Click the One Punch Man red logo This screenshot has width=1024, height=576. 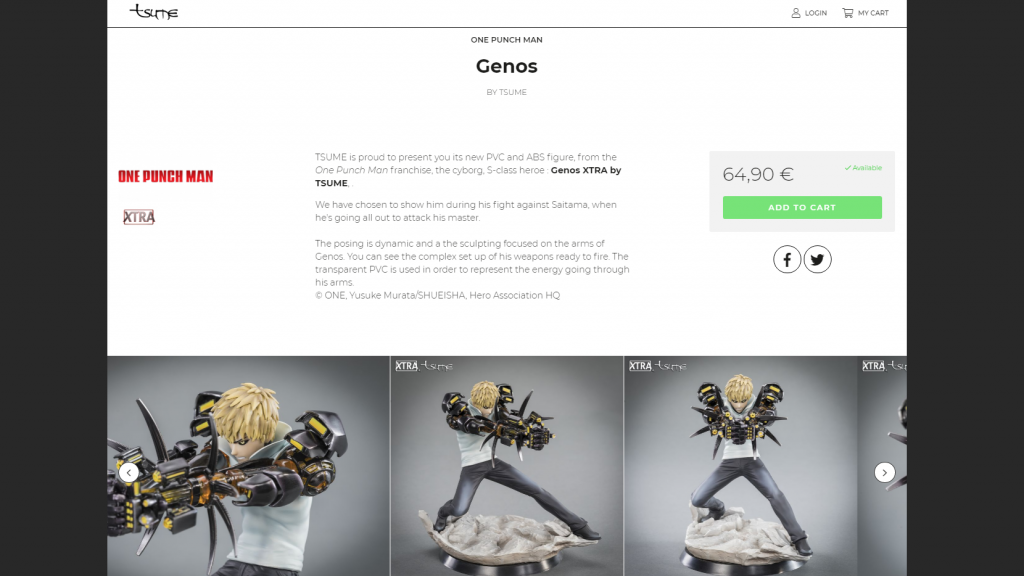[165, 176]
